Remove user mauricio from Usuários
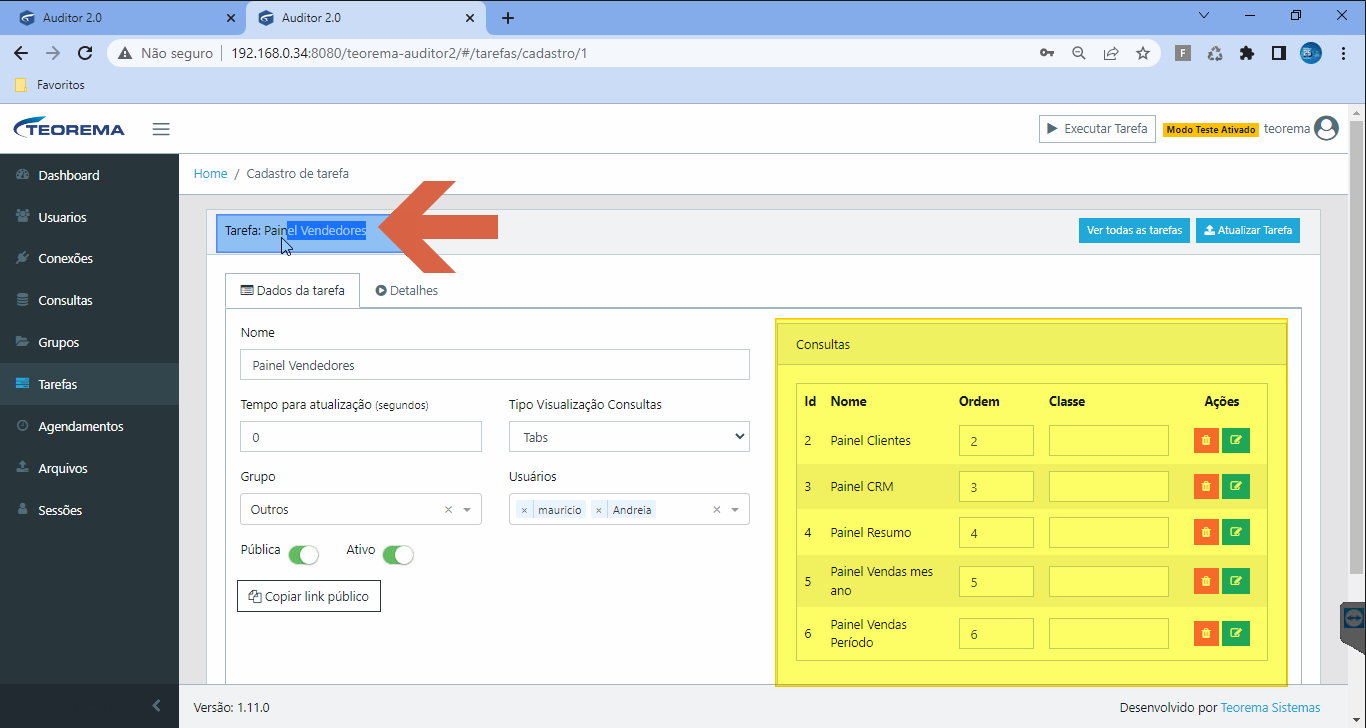 (524, 510)
